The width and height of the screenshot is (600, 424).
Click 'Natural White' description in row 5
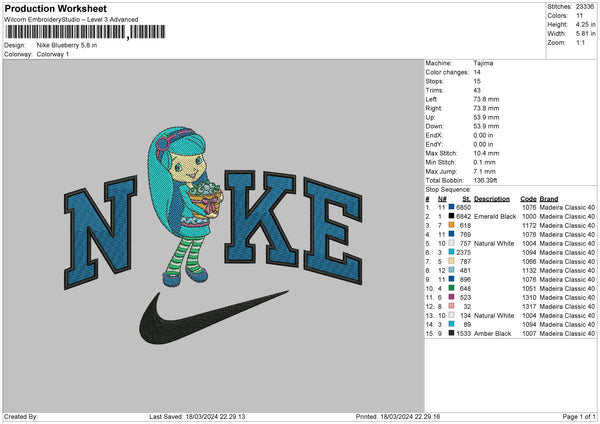494,243
